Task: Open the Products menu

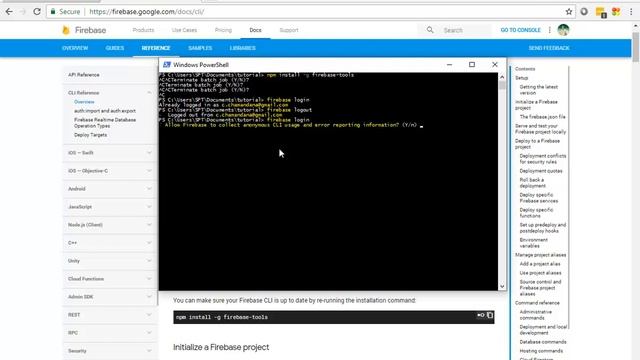Action: [x=143, y=30]
